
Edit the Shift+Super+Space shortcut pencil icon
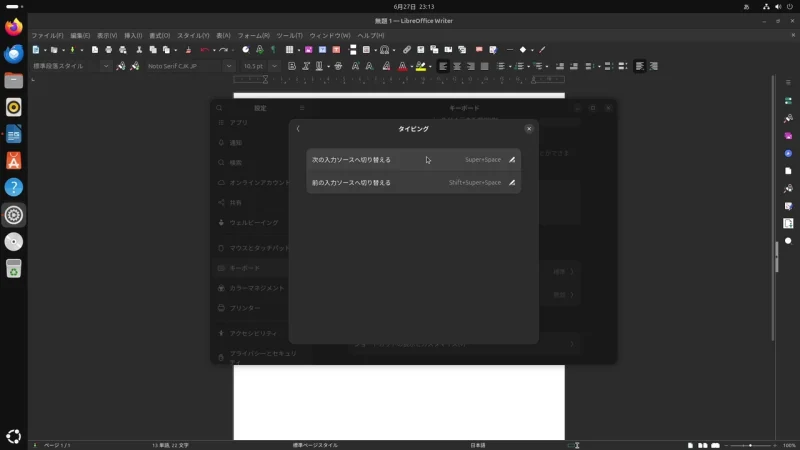512,183
